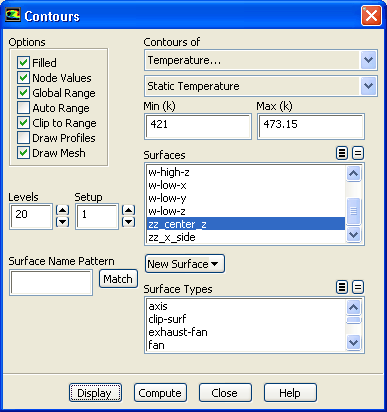387x412 pixels.
Task: Increase the Levels value with up arrow
Action: pos(62,210)
